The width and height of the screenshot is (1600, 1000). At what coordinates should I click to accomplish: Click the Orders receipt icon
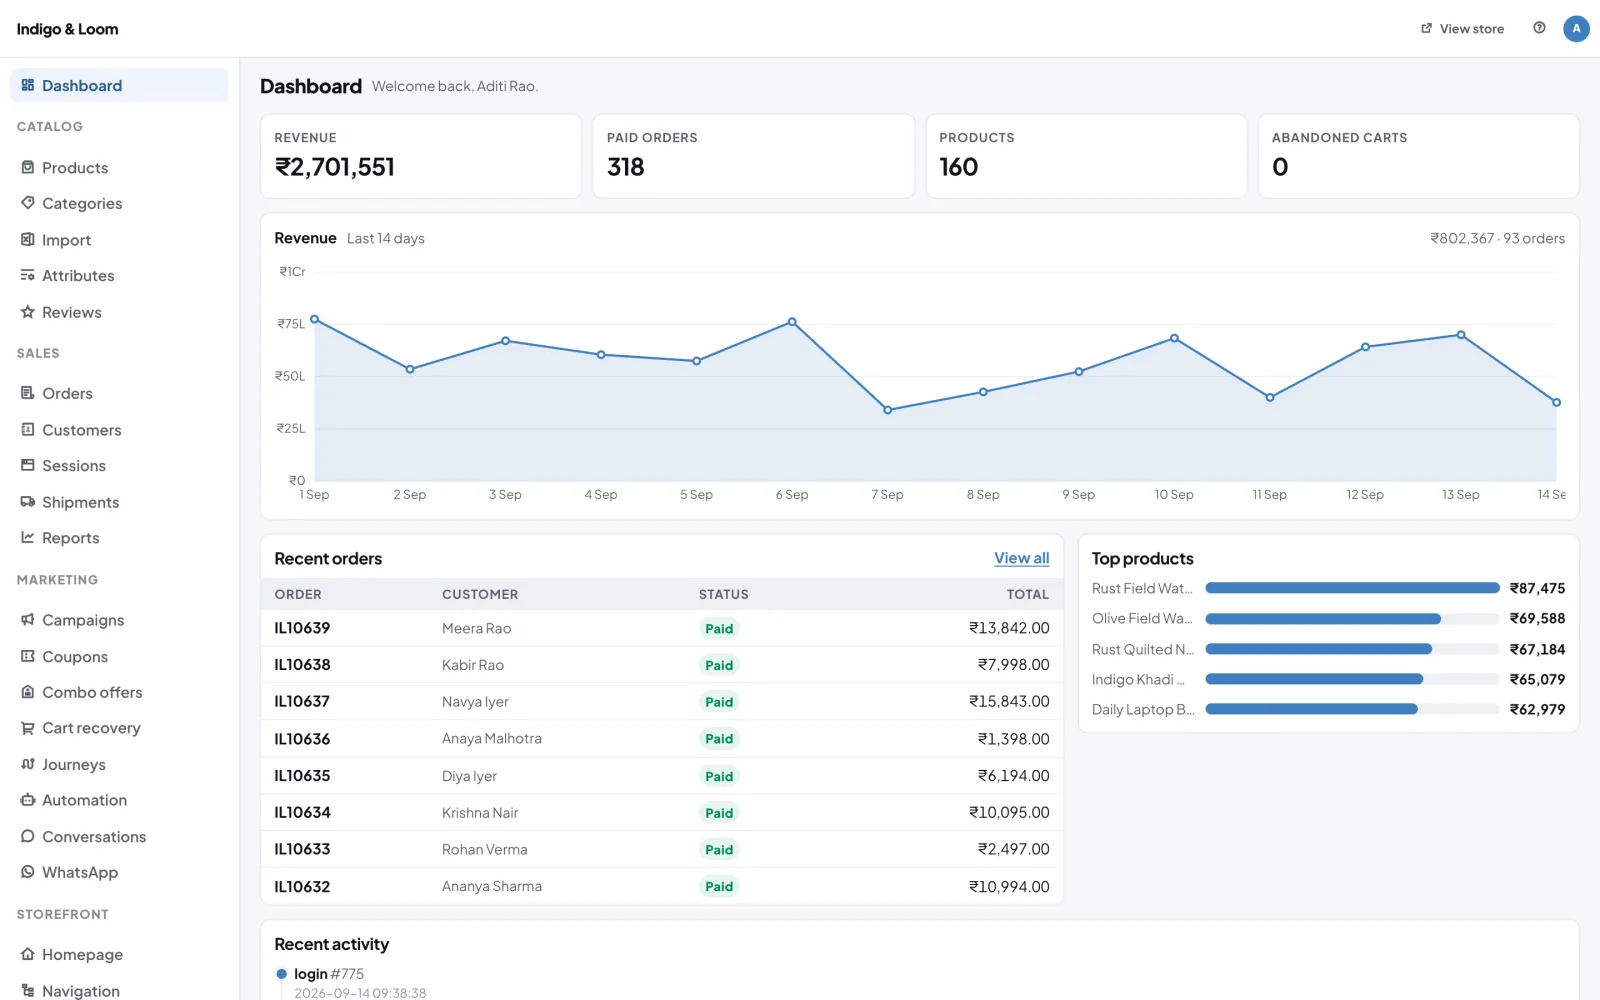(x=28, y=393)
